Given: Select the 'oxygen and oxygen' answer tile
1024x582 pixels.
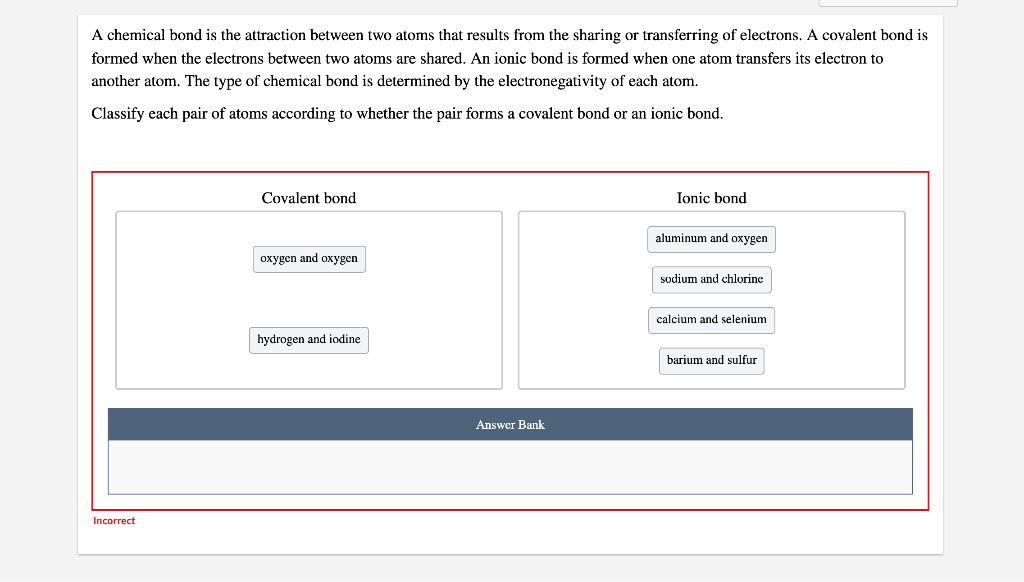Looking at the screenshot, I should pos(310,259).
